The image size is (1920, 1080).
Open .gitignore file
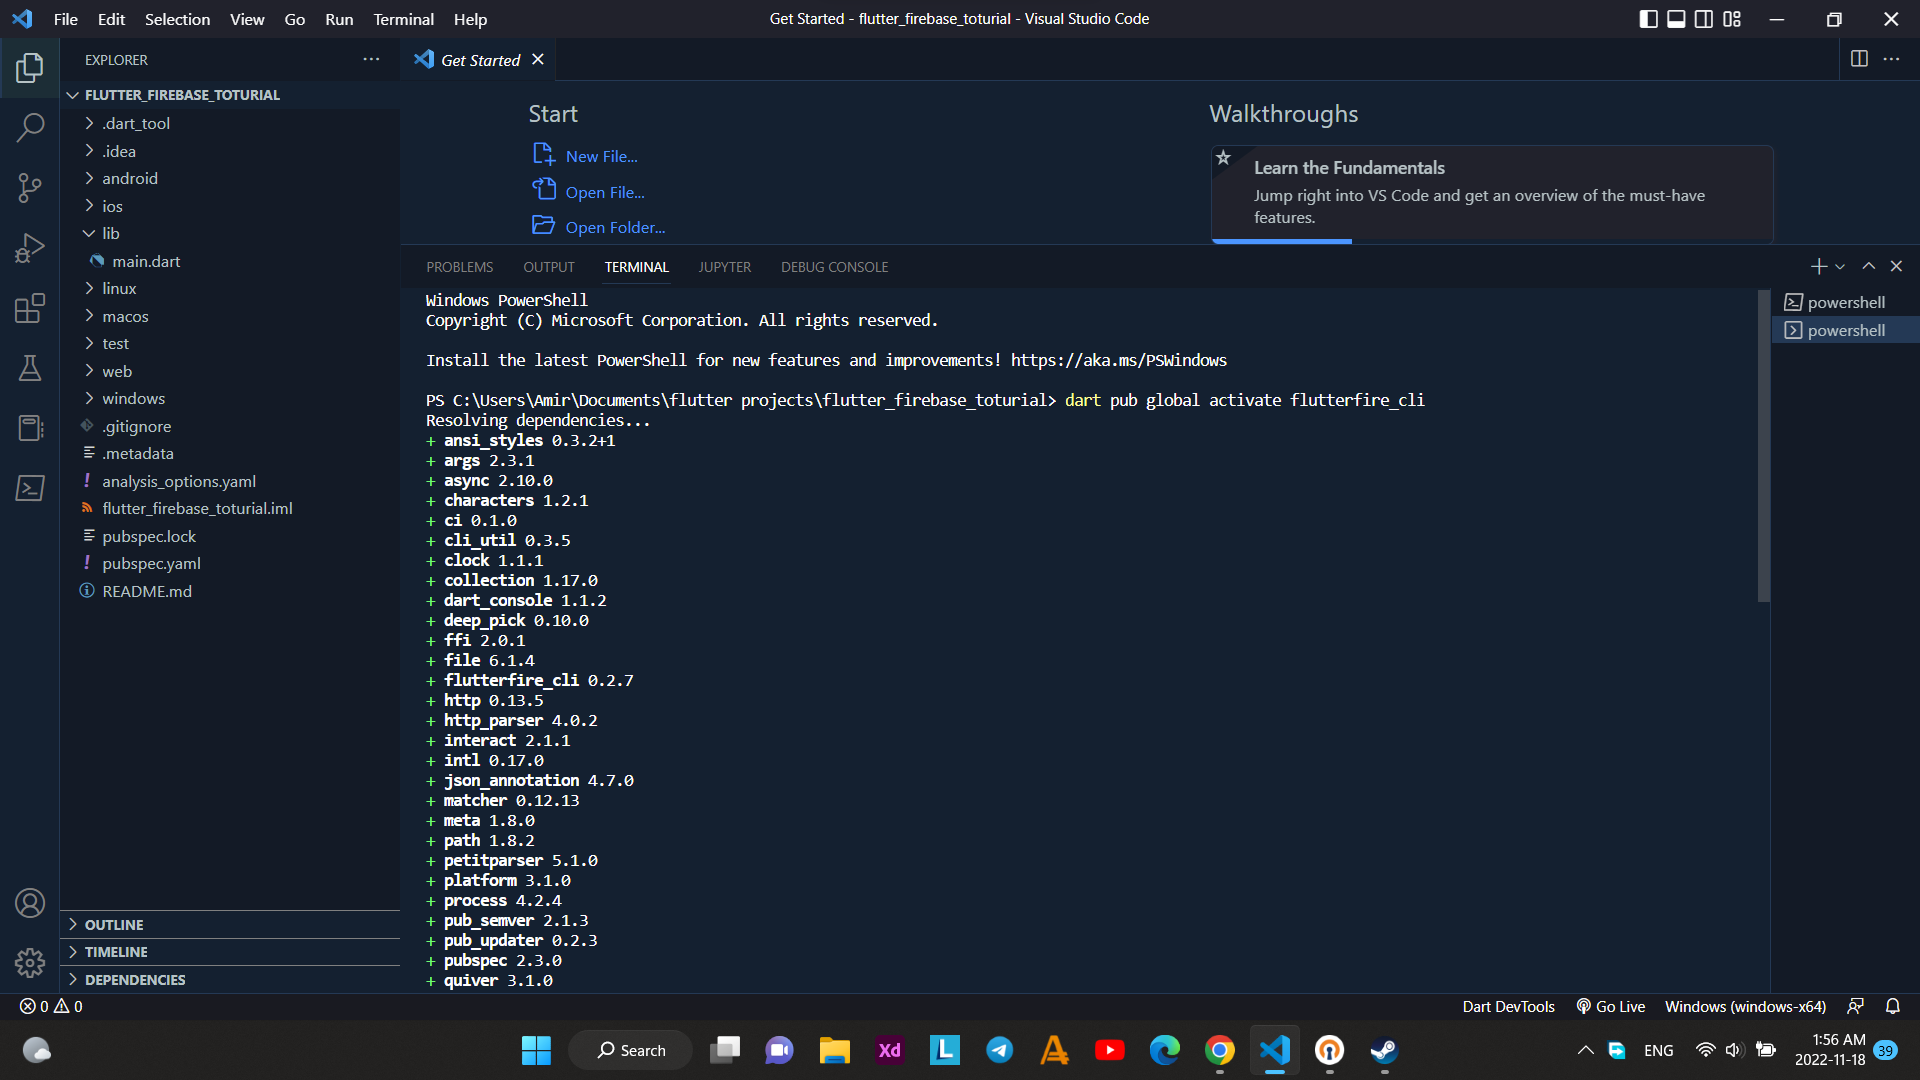[x=230, y=426]
